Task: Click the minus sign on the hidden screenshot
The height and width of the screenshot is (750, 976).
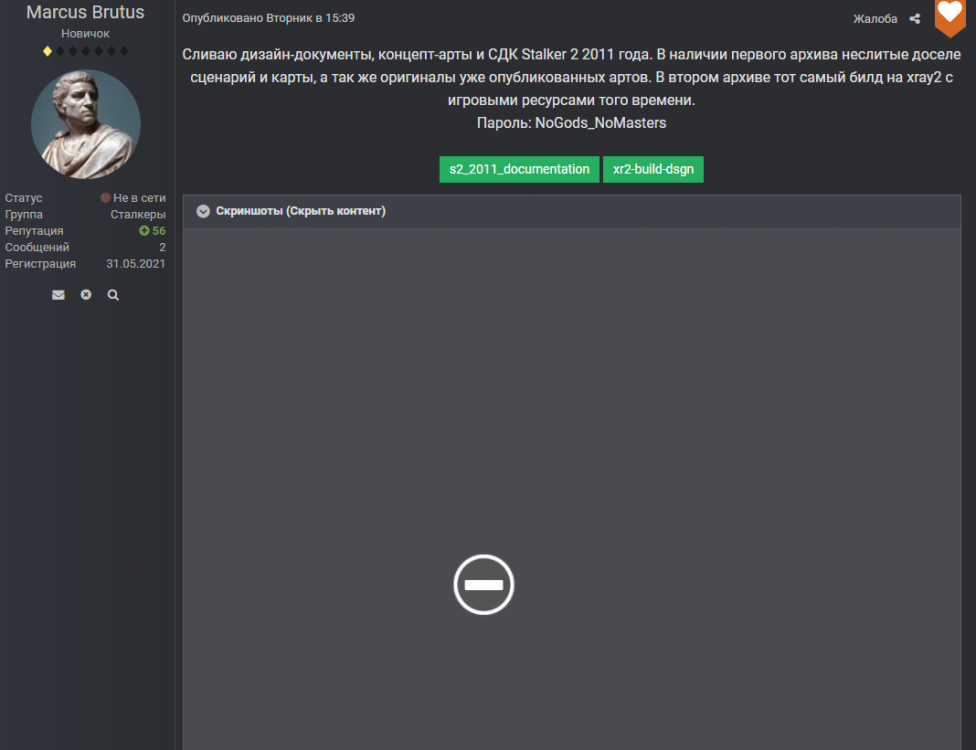Action: pyautogui.click(x=483, y=584)
